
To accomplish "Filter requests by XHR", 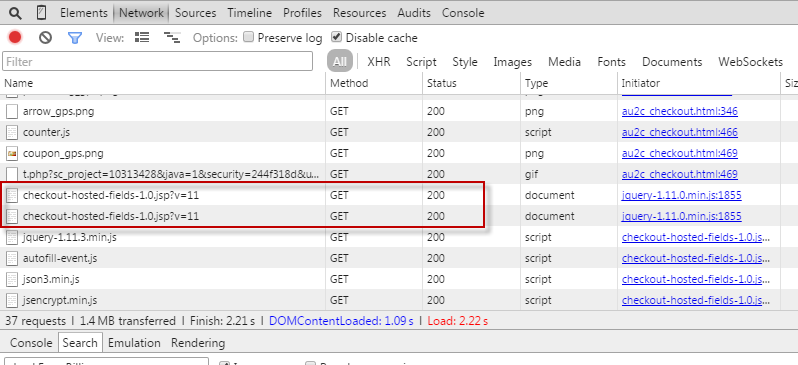I will [379, 62].
